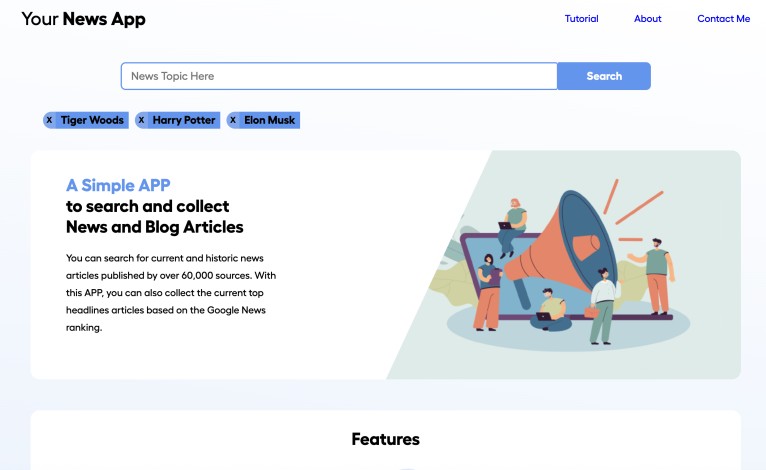
Task: Click the seated person with laptop on the floor
Action: point(549,308)
